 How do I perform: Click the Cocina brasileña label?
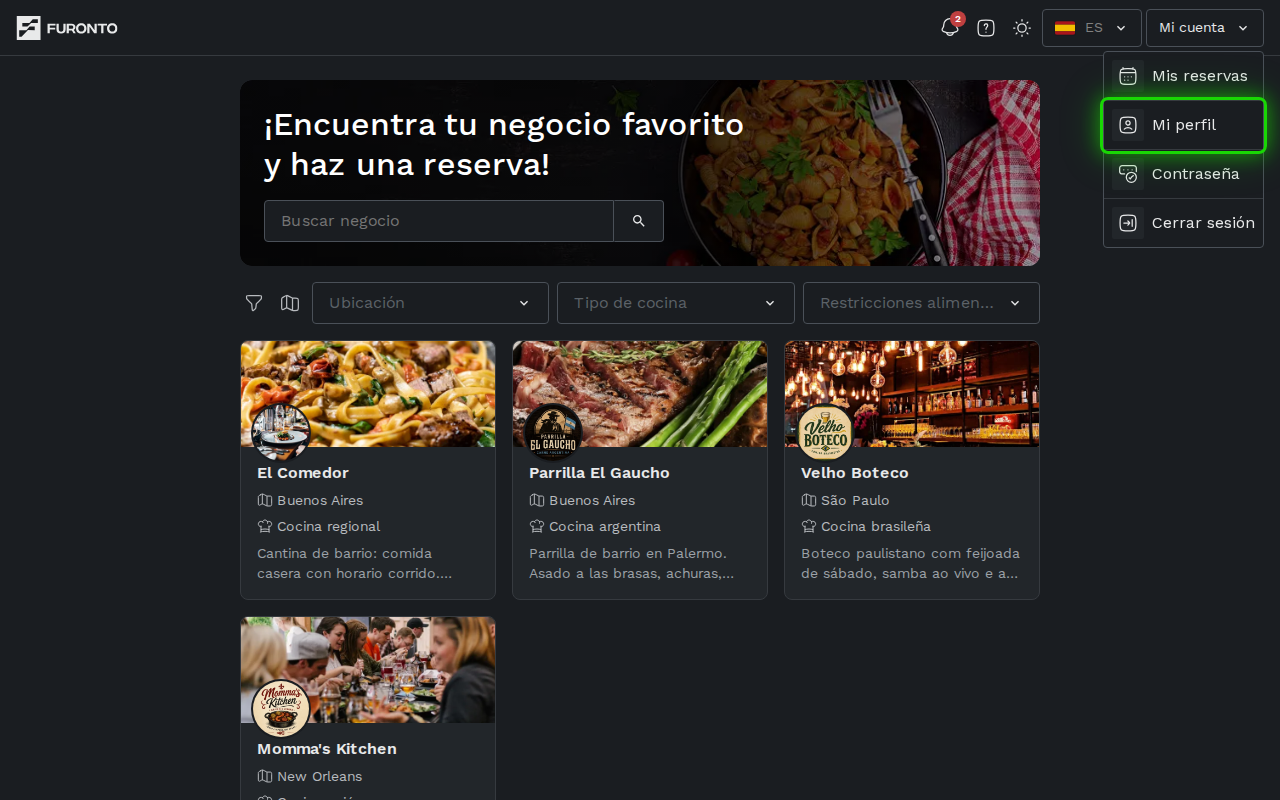(x=876, y=526)
